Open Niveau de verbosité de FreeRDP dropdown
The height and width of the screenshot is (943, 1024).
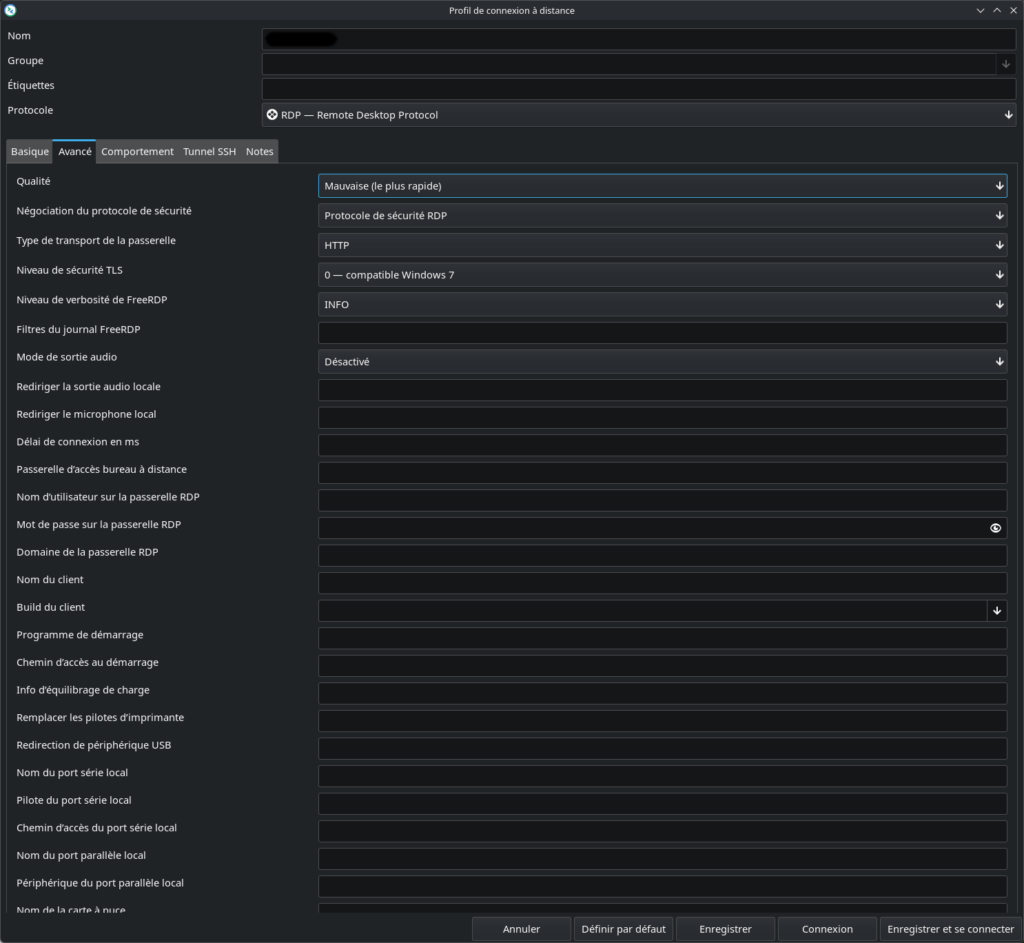point(661,304)
